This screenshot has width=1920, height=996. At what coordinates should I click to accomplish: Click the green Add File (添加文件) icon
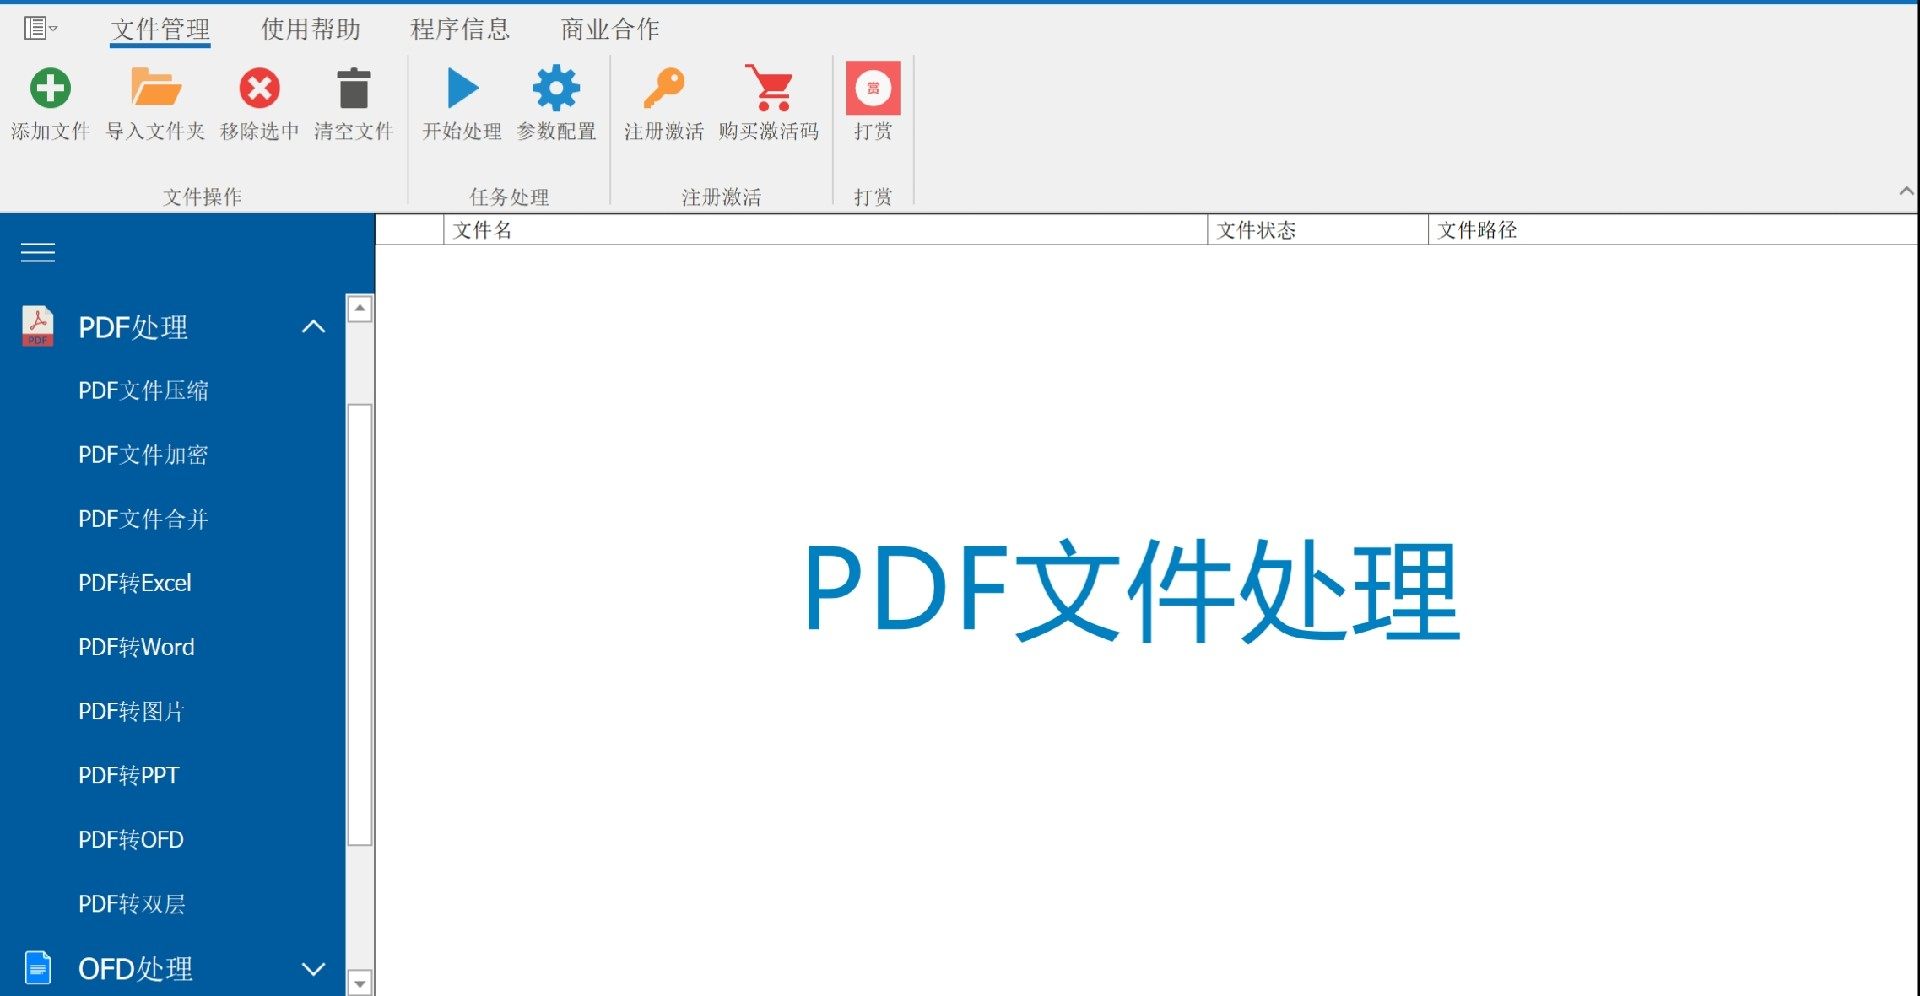pyautogui.click(x=50, y=88)
